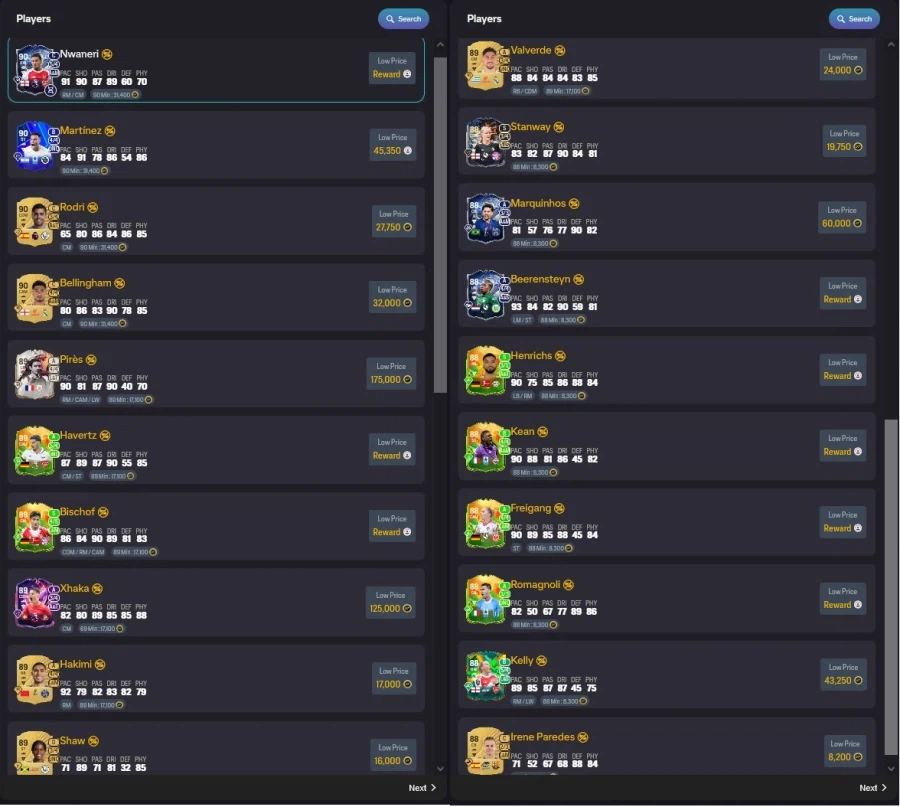Image resolution: width=900 pixels, height=807 pixels.
Task: Click Havertz Low Price Reward box
Action: click(x=392, y=449)
